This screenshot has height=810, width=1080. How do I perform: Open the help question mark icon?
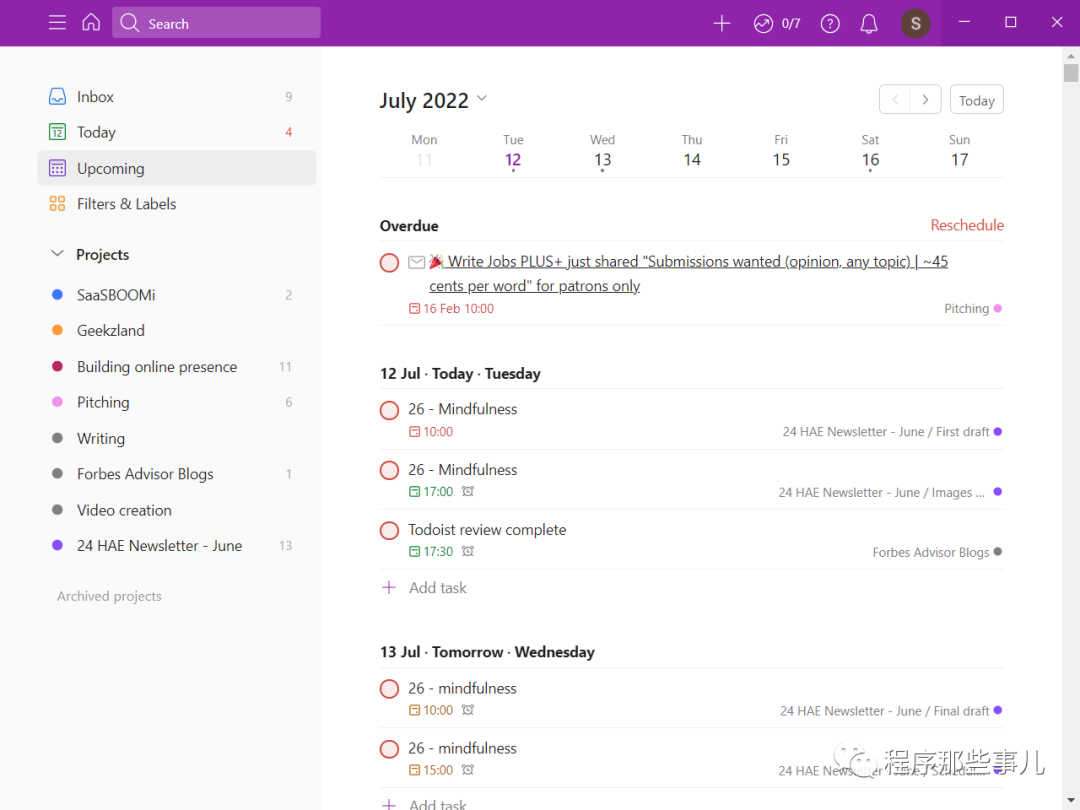click(x=830, y=23)
